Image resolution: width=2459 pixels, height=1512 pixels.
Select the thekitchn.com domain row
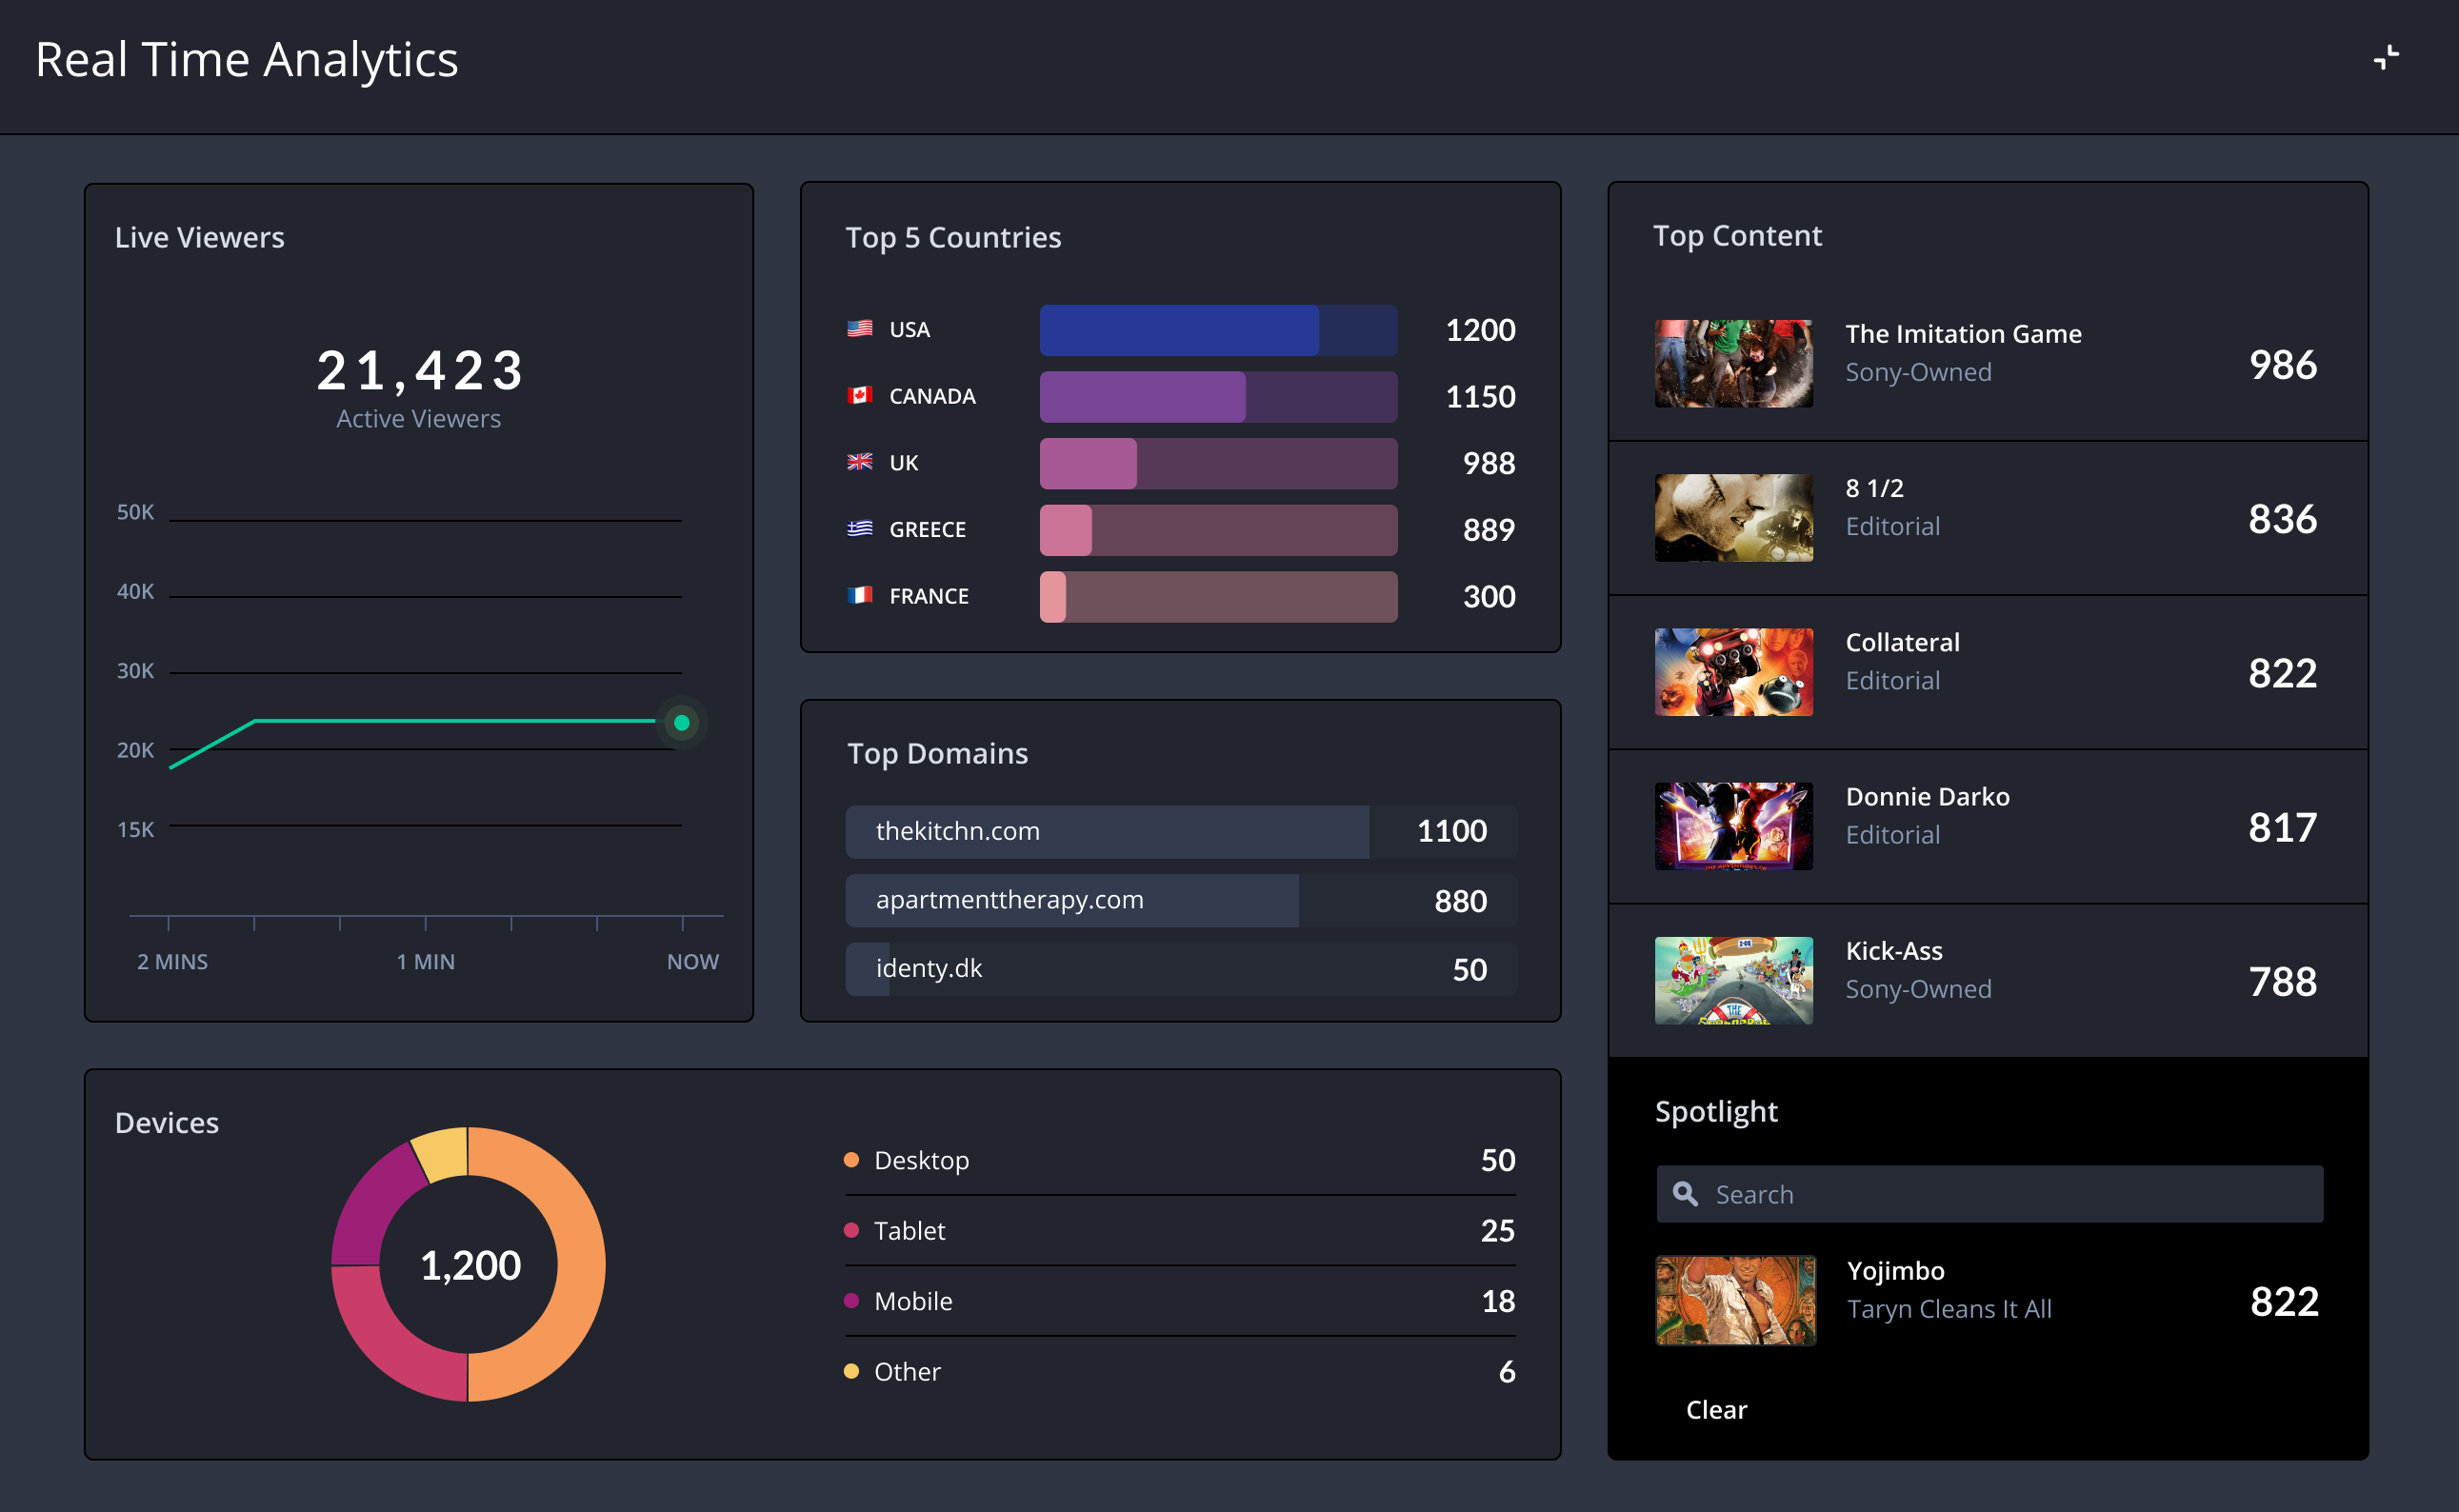coord(1180,831)
